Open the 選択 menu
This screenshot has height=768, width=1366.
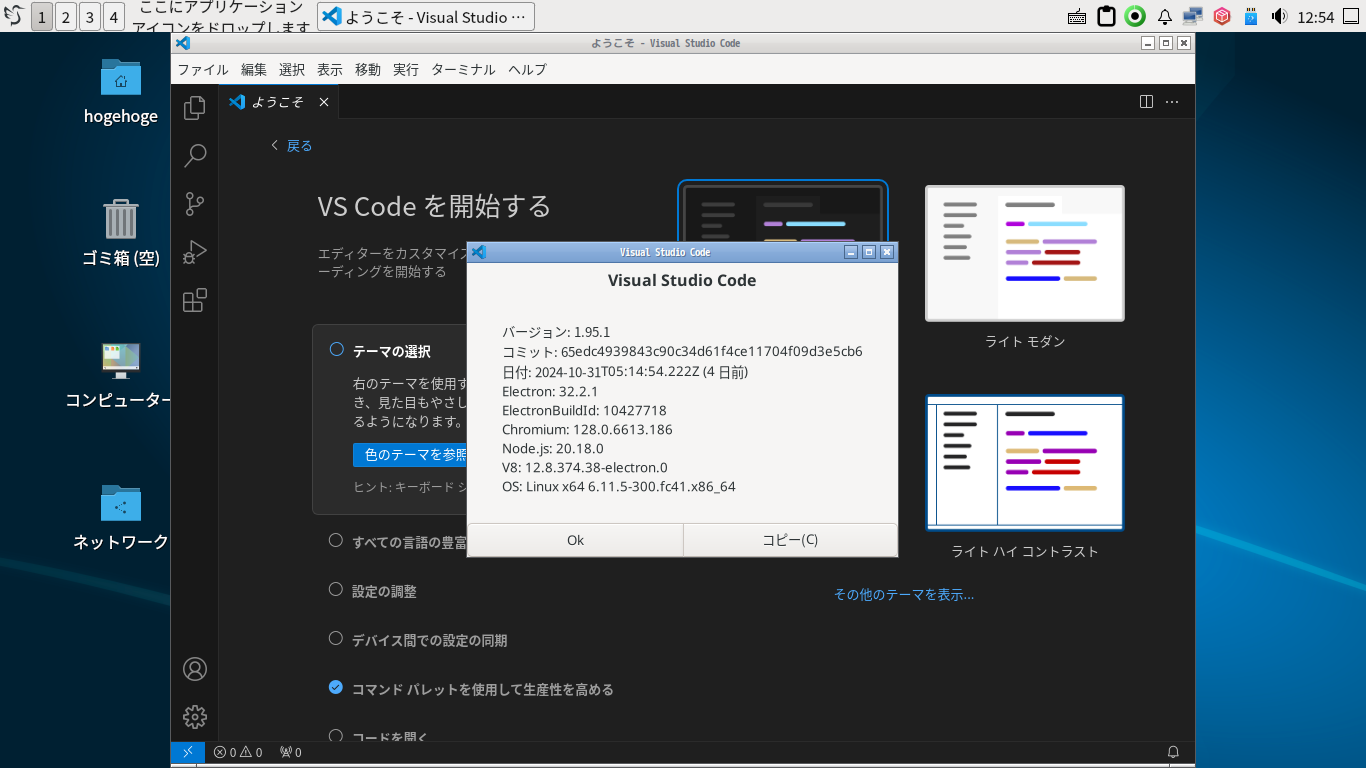[x=292, y=69]
